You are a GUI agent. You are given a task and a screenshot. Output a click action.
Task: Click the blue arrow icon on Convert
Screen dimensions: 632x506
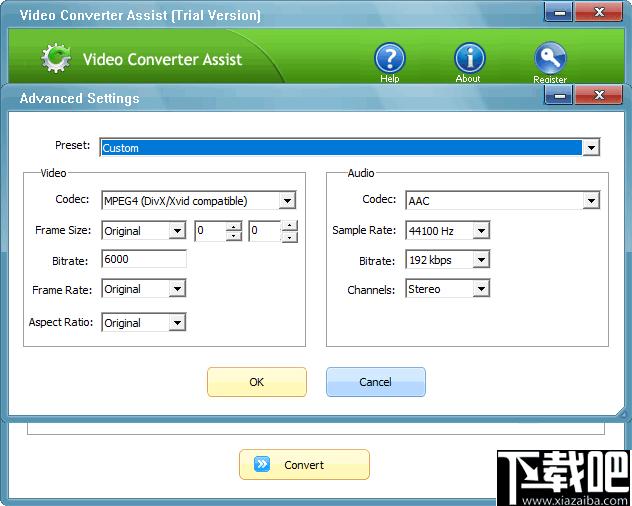click(262, 464)
